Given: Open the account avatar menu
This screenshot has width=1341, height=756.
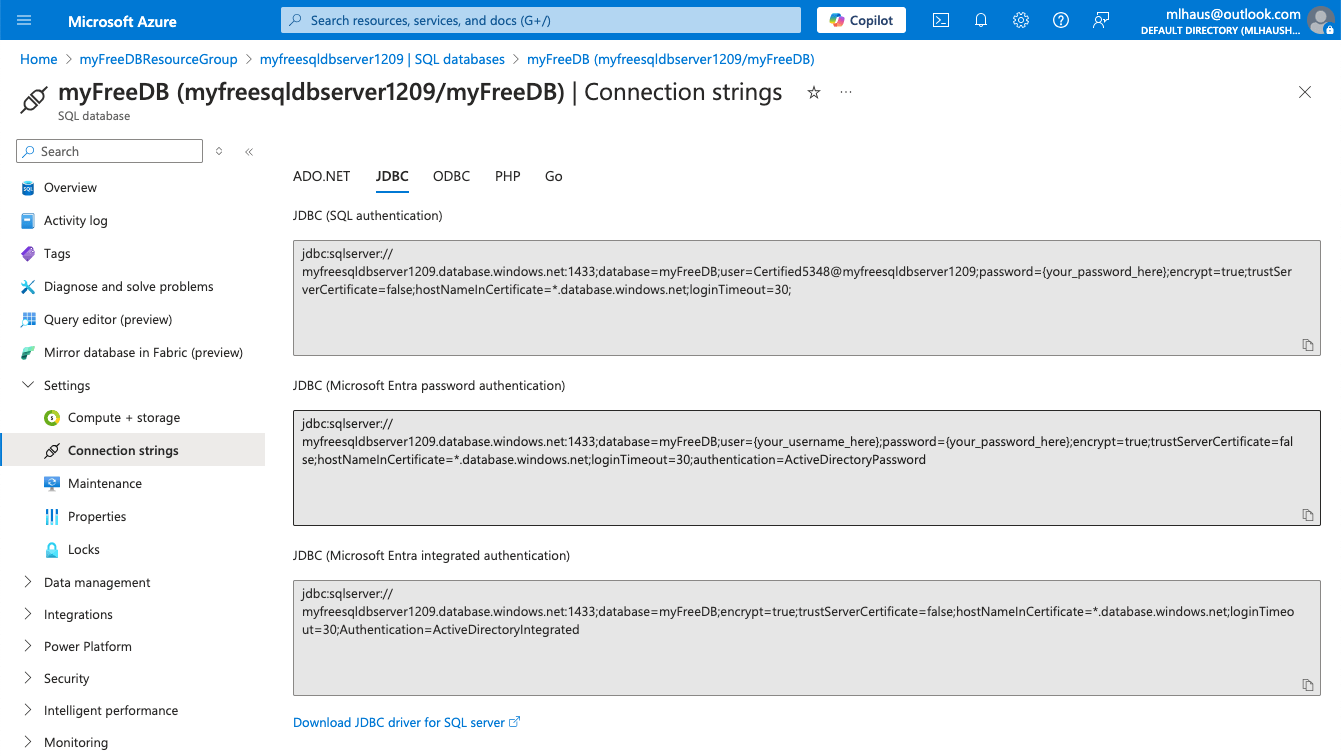Looking at the screenshot, I should point(1321,20).
